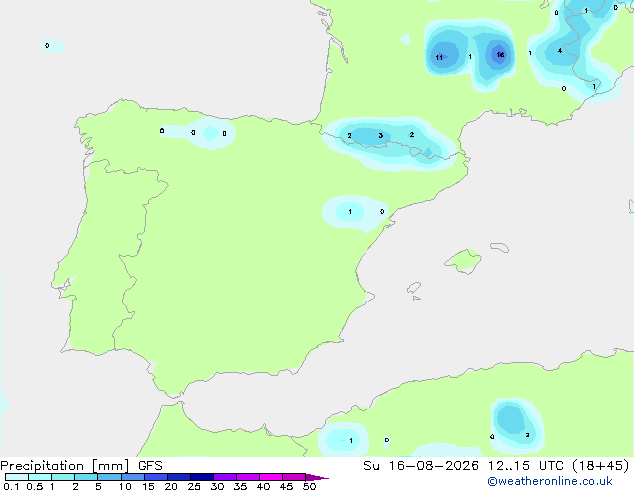Click the '0' value over the Atlantic Ocean
The width and height of the screenshot is (634, 490).
tap(47, 45)
